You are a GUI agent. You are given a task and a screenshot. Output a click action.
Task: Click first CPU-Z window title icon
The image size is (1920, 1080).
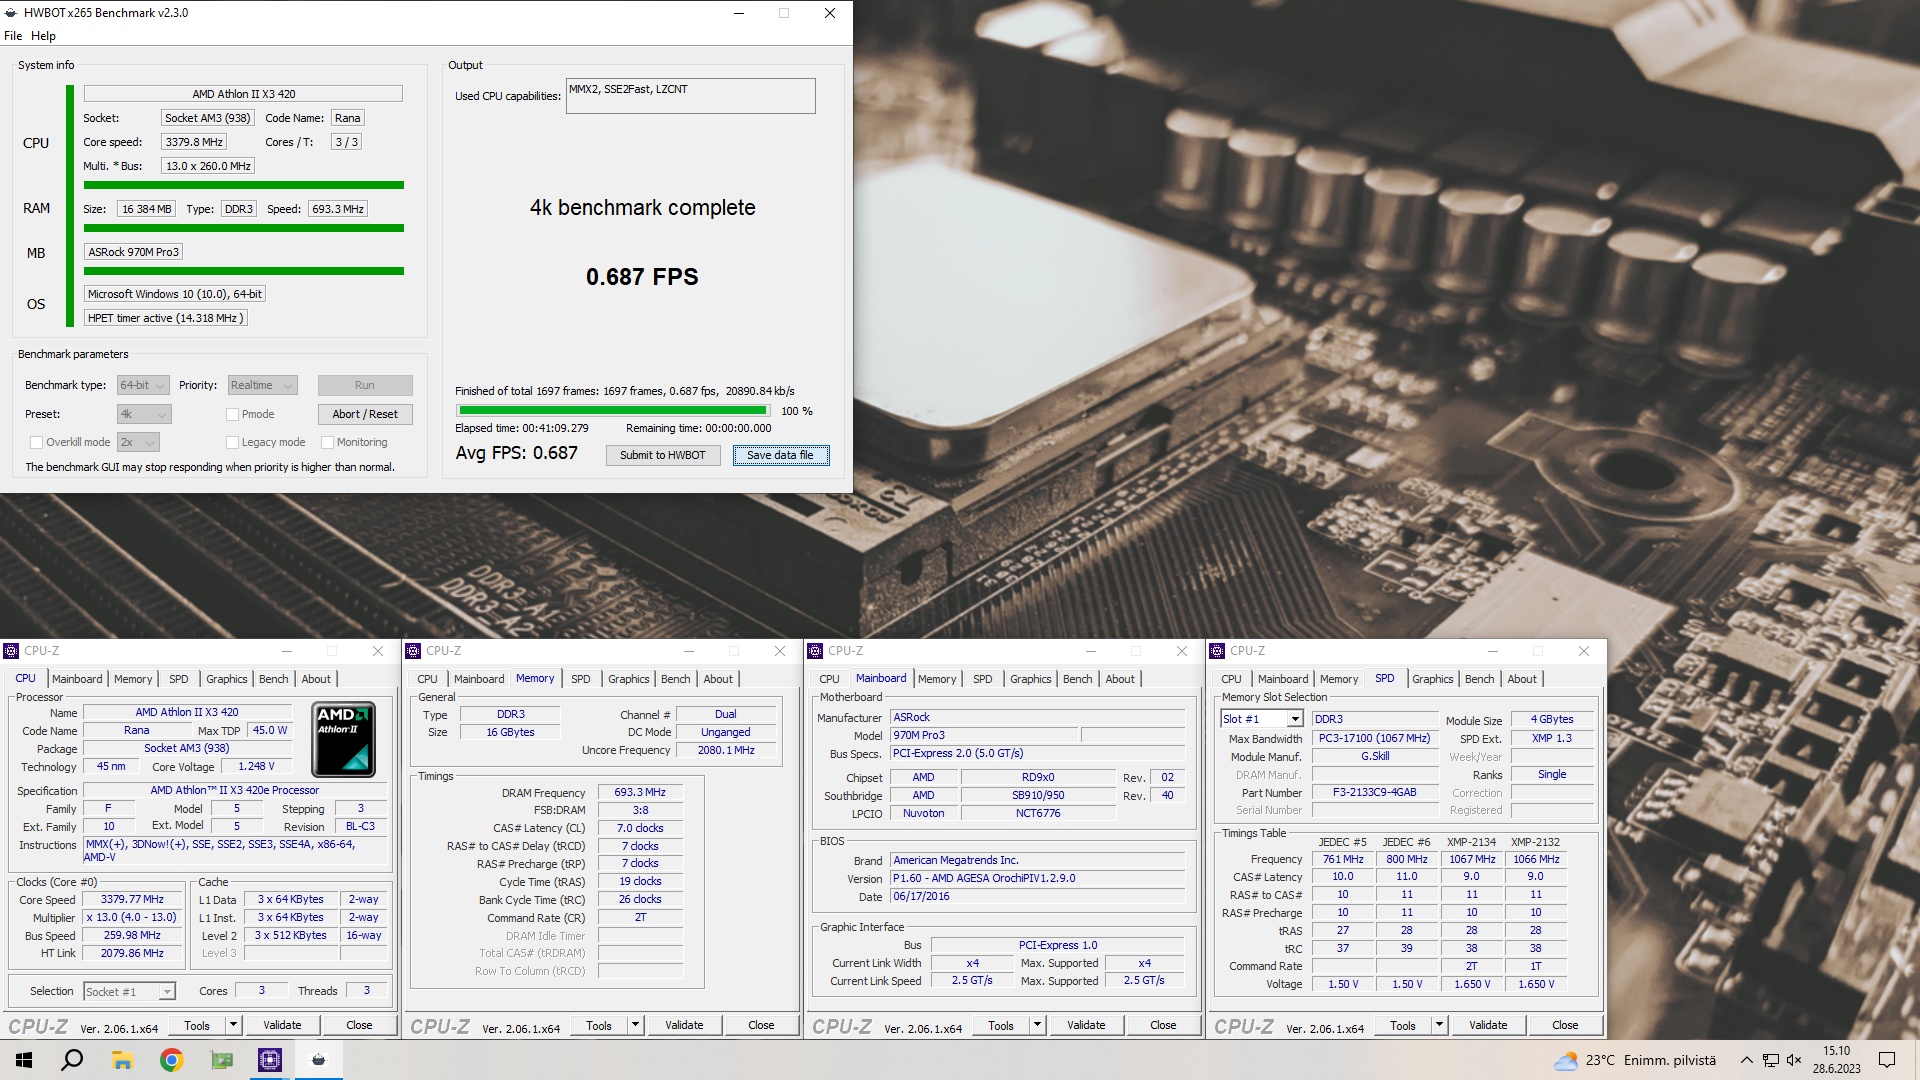pyautogui.click(x=11, y=651)
